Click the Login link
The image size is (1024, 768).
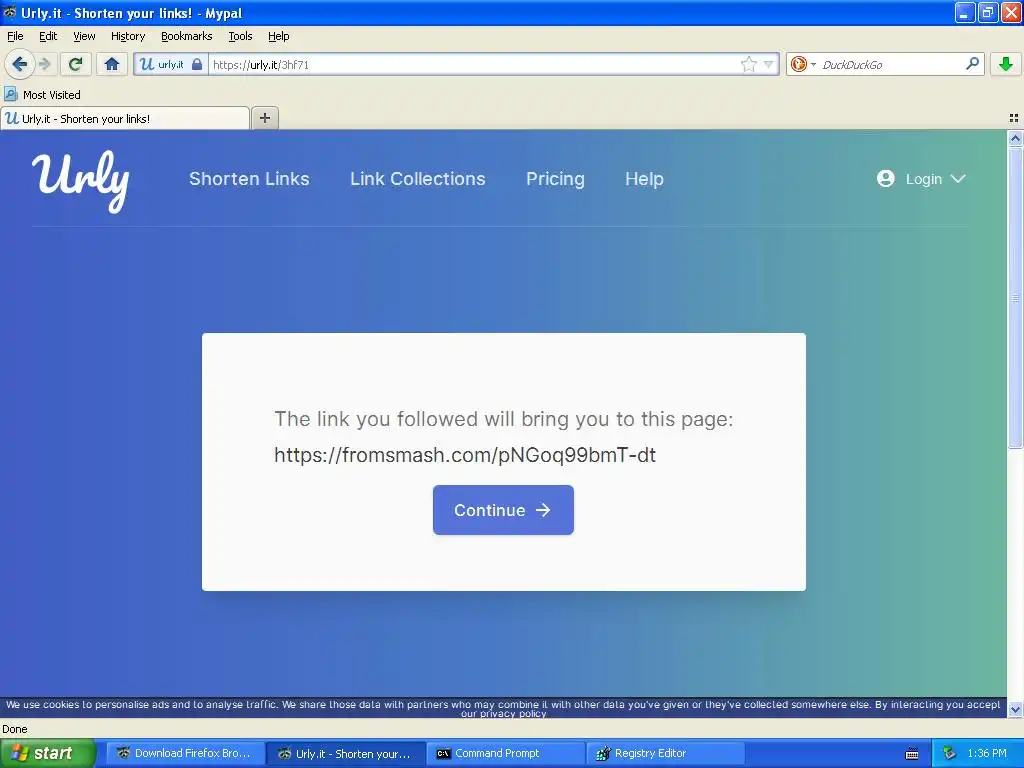pyautogui.click(x=923, y=179)
